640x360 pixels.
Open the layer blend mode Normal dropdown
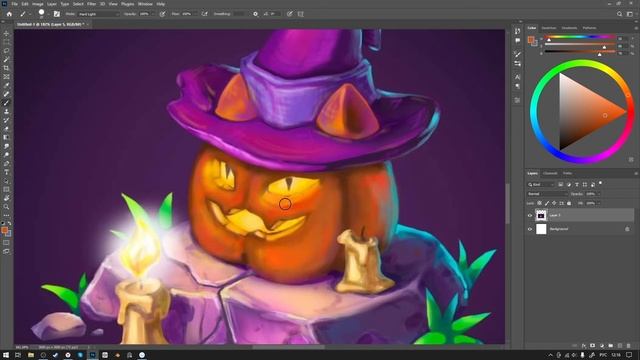click(547, 194)
